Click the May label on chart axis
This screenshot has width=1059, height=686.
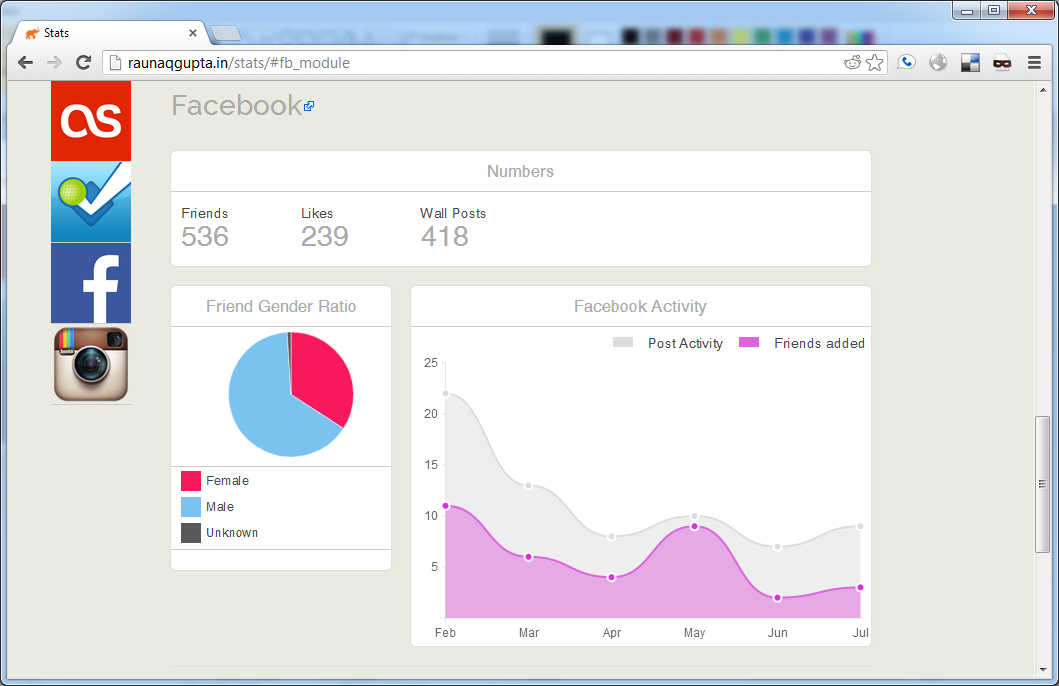tap(694, 633)
